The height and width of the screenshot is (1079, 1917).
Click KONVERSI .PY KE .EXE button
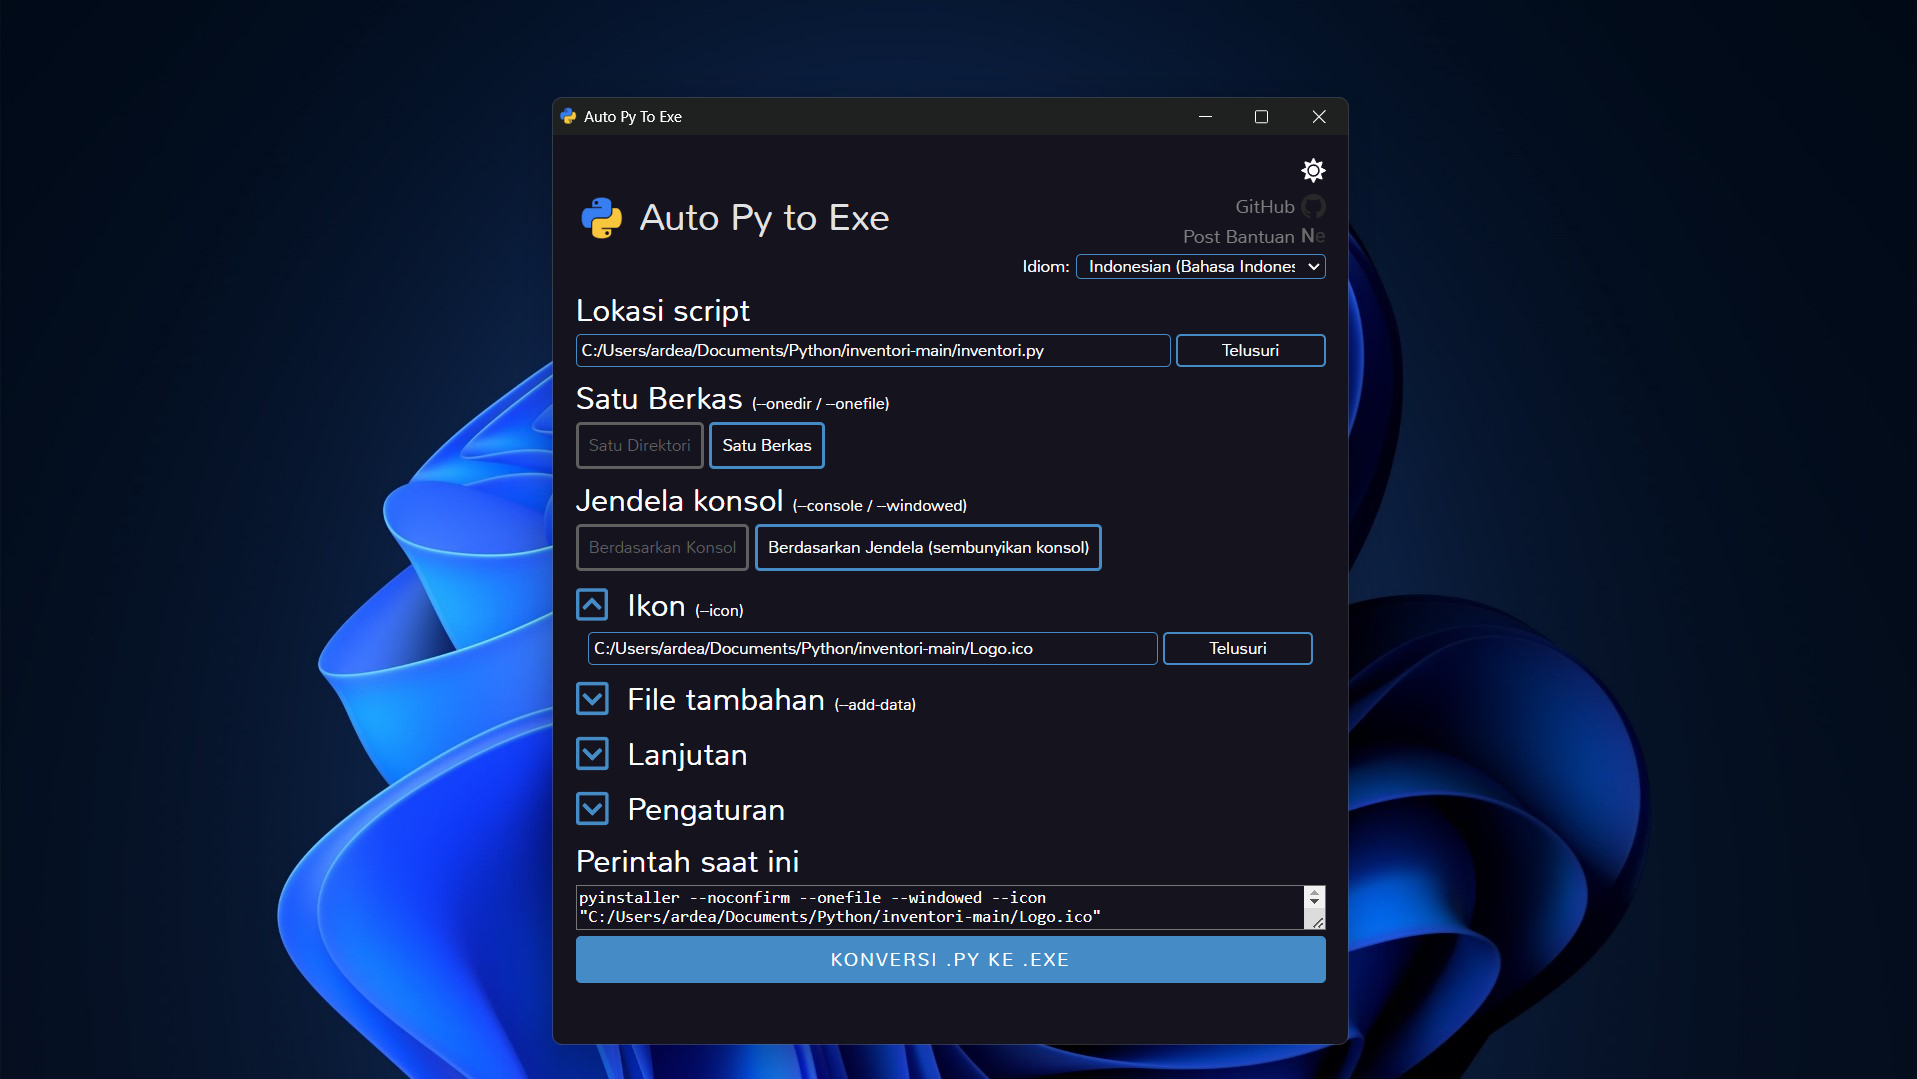click(951, 960)
